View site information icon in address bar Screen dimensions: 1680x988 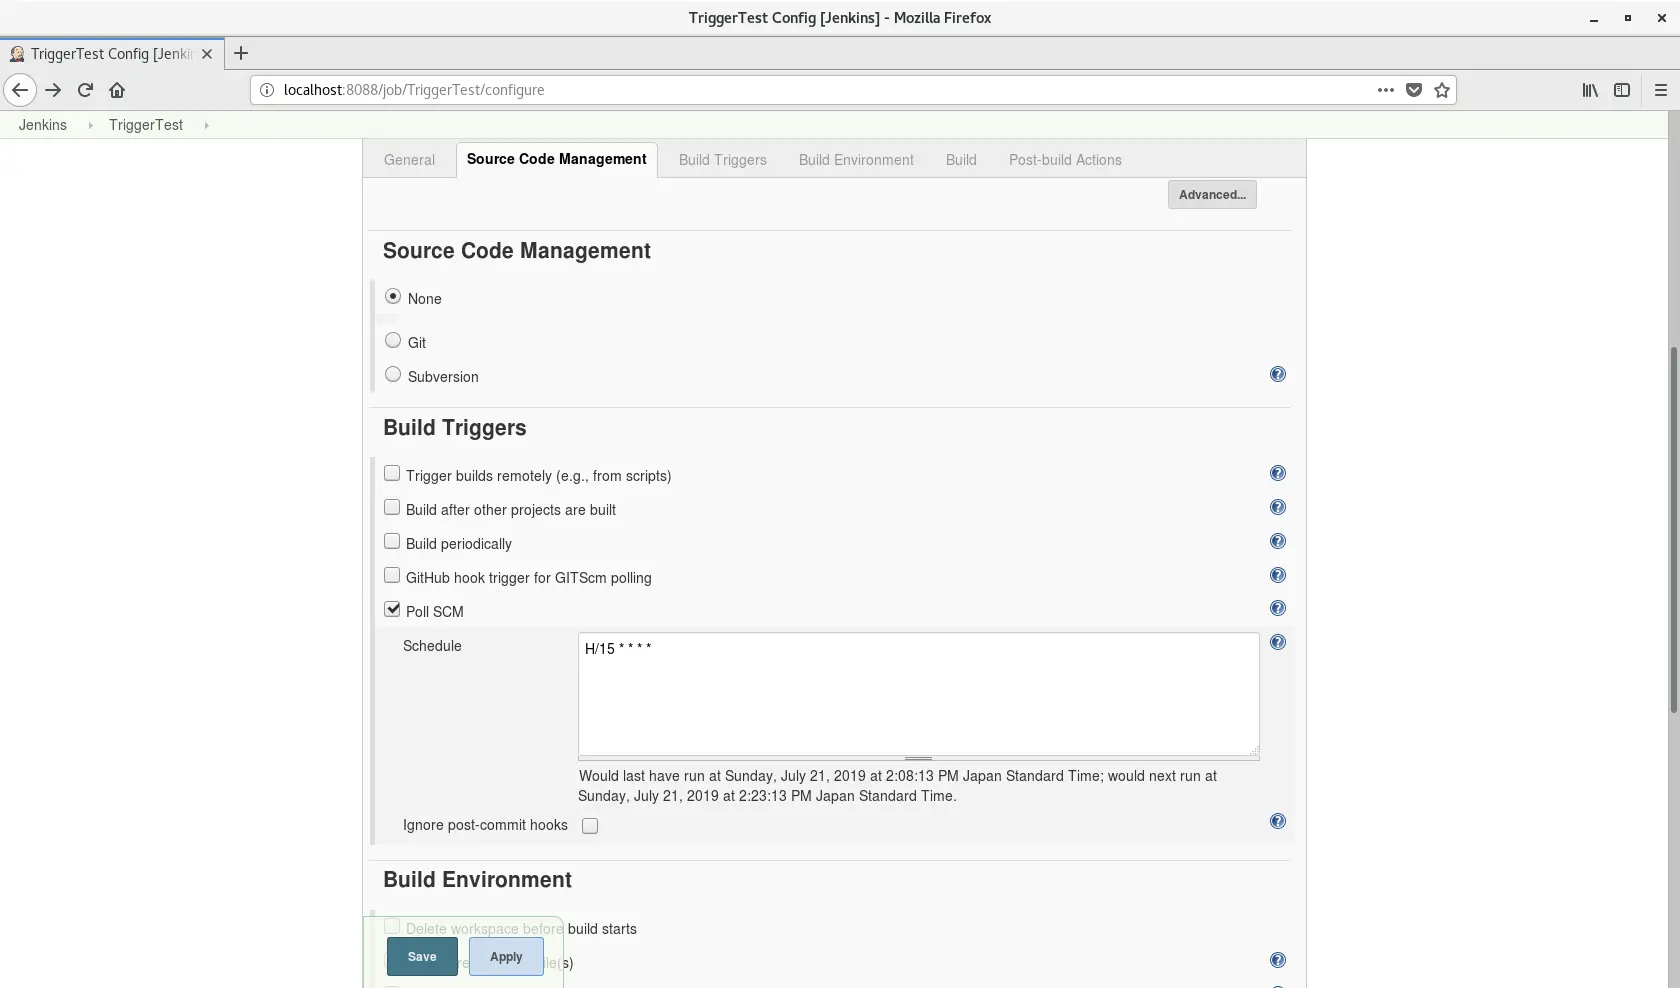[x=267, y=90]
